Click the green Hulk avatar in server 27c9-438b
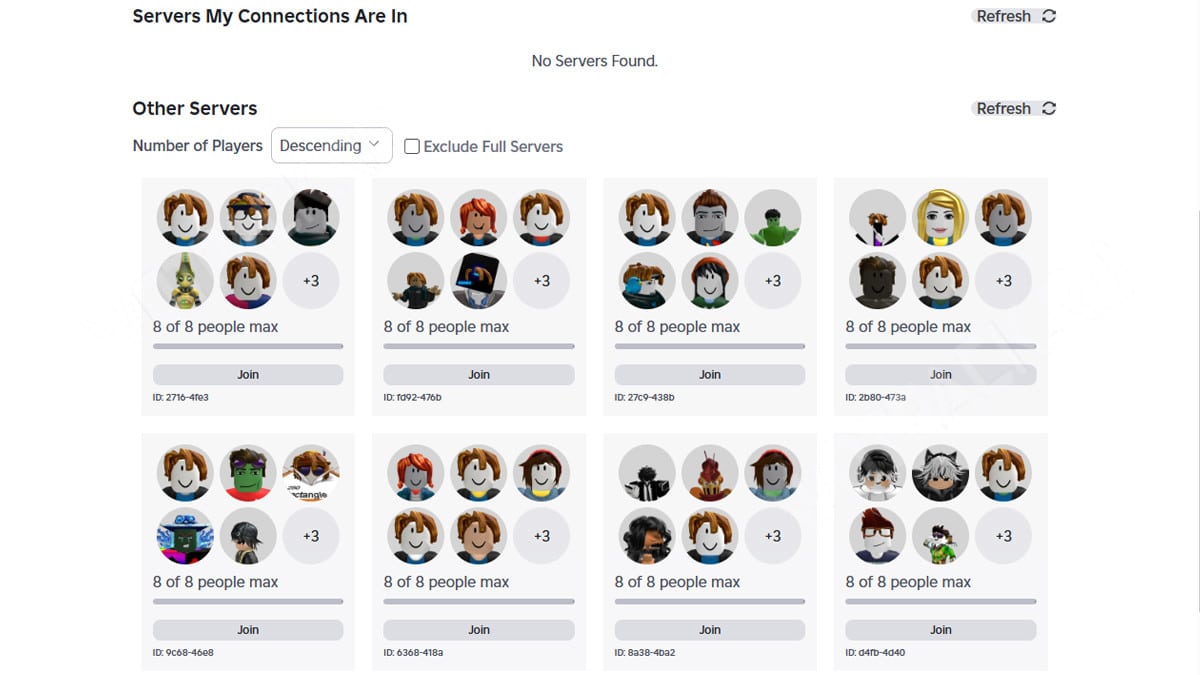The width and height of the screenshot is (1200, 675). click(772, 218)
